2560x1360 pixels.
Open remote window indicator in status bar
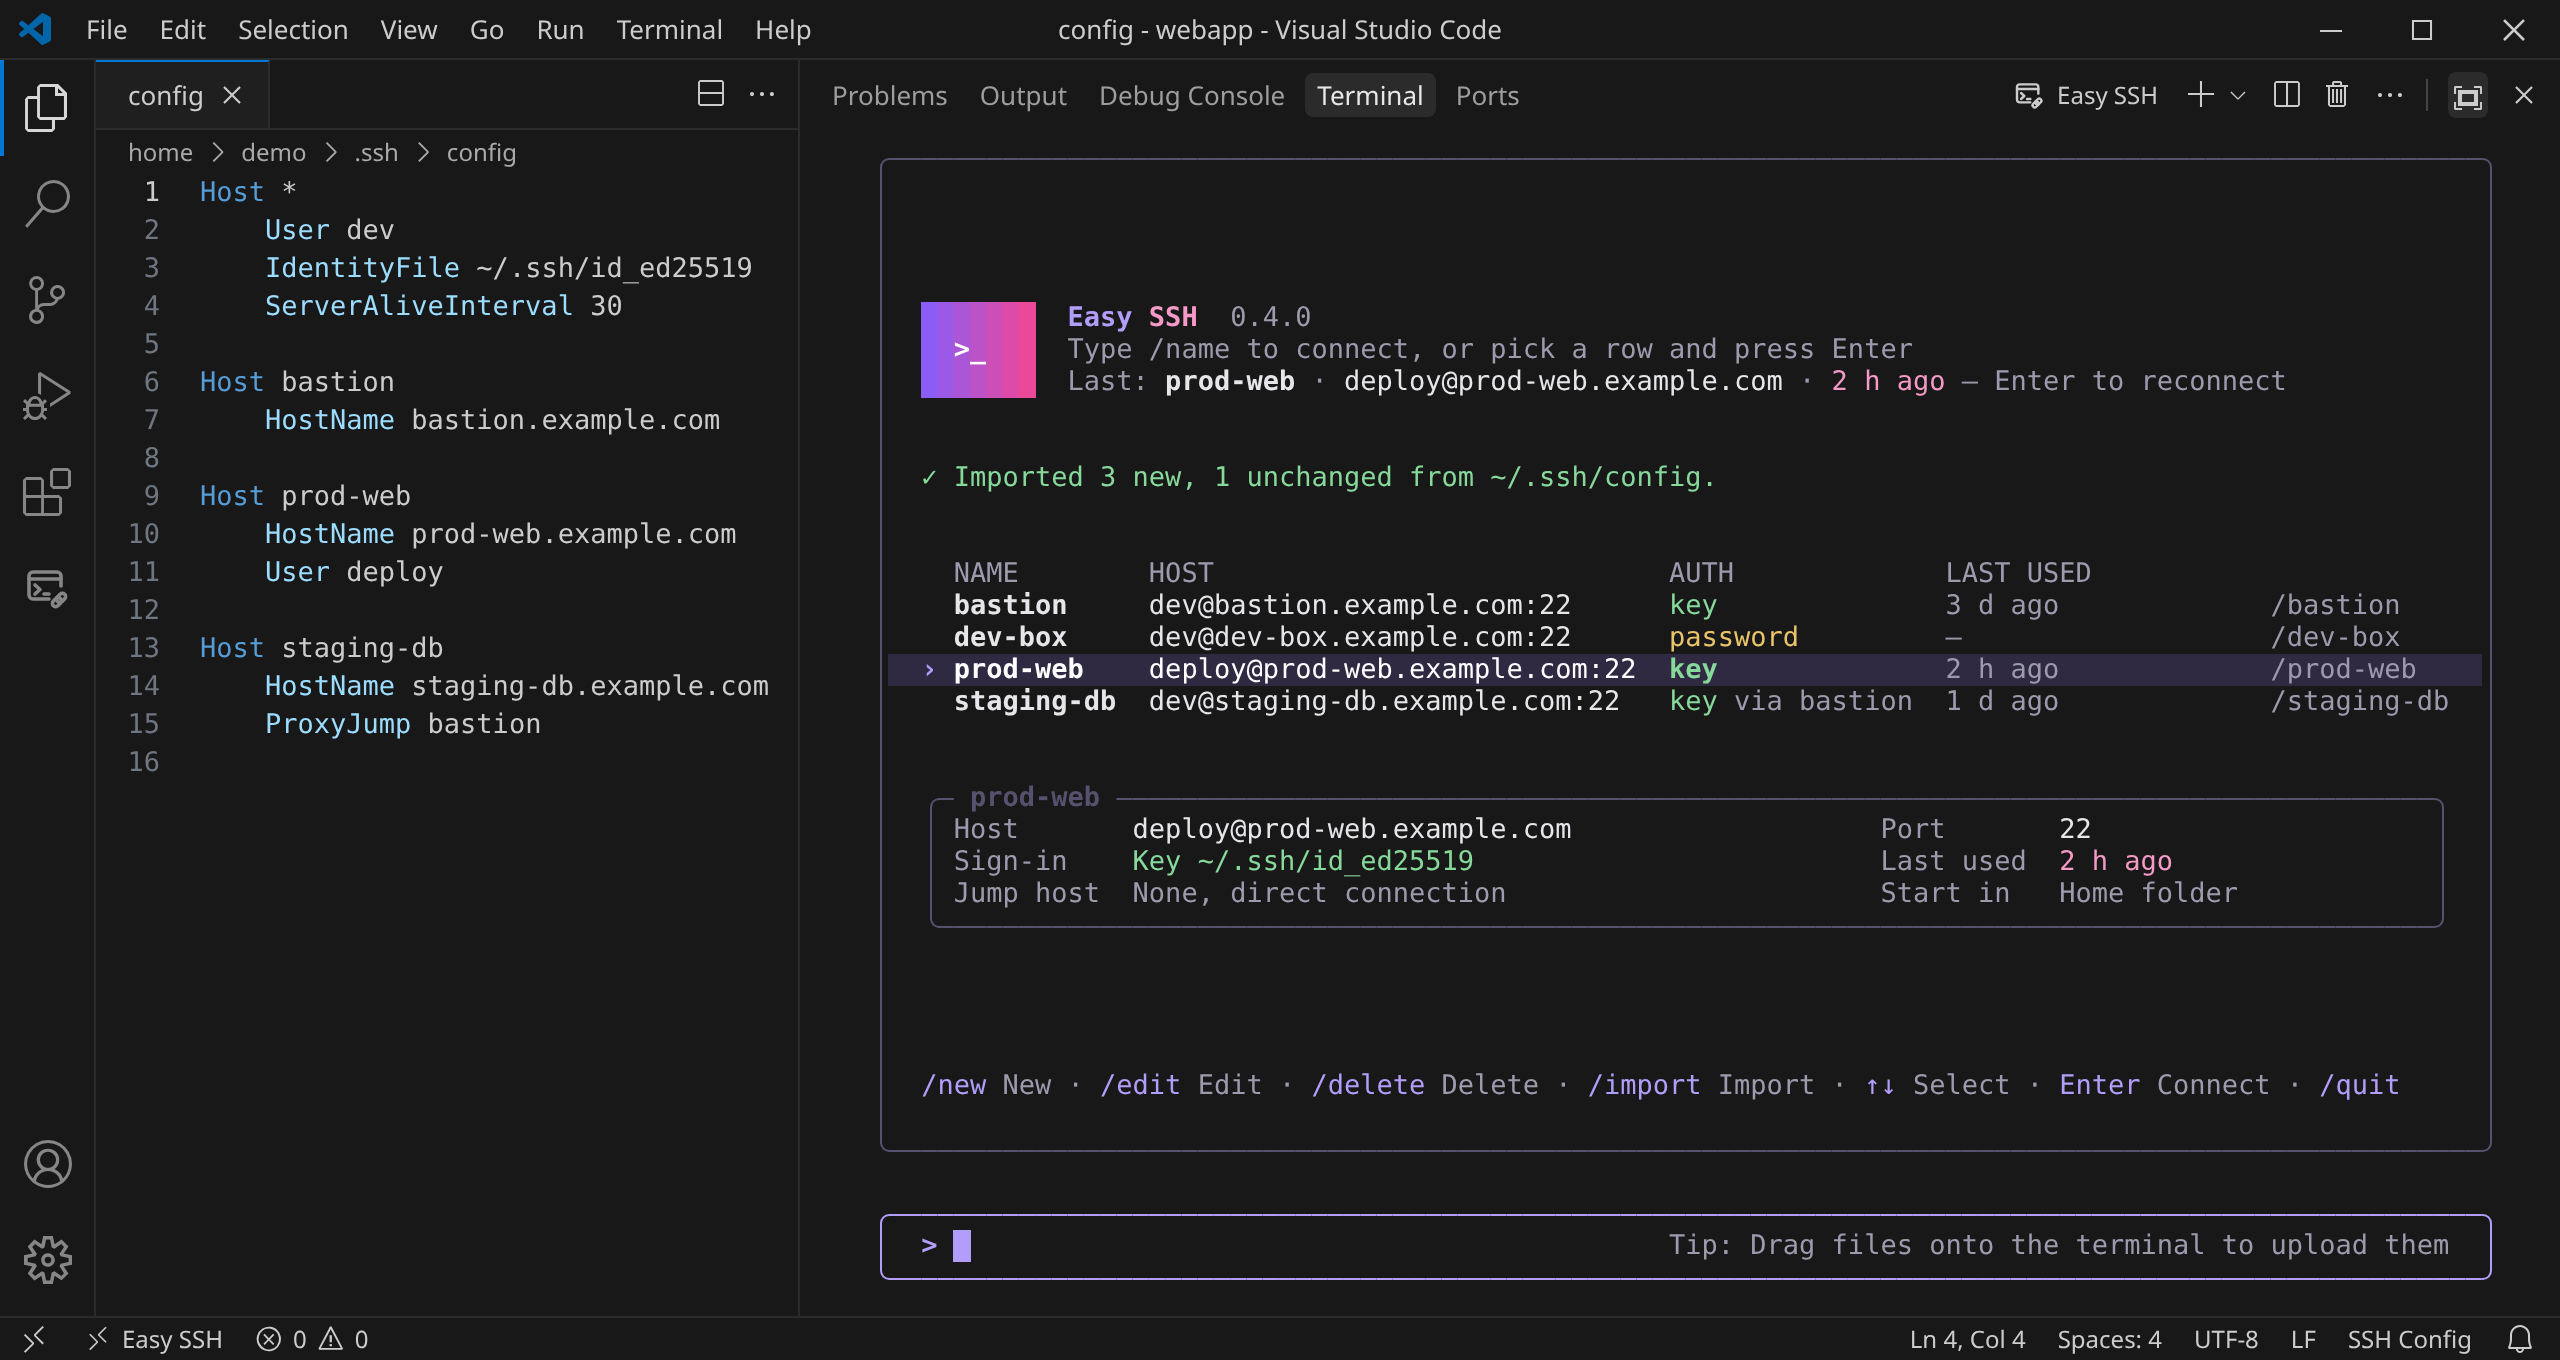point(34,1339)
